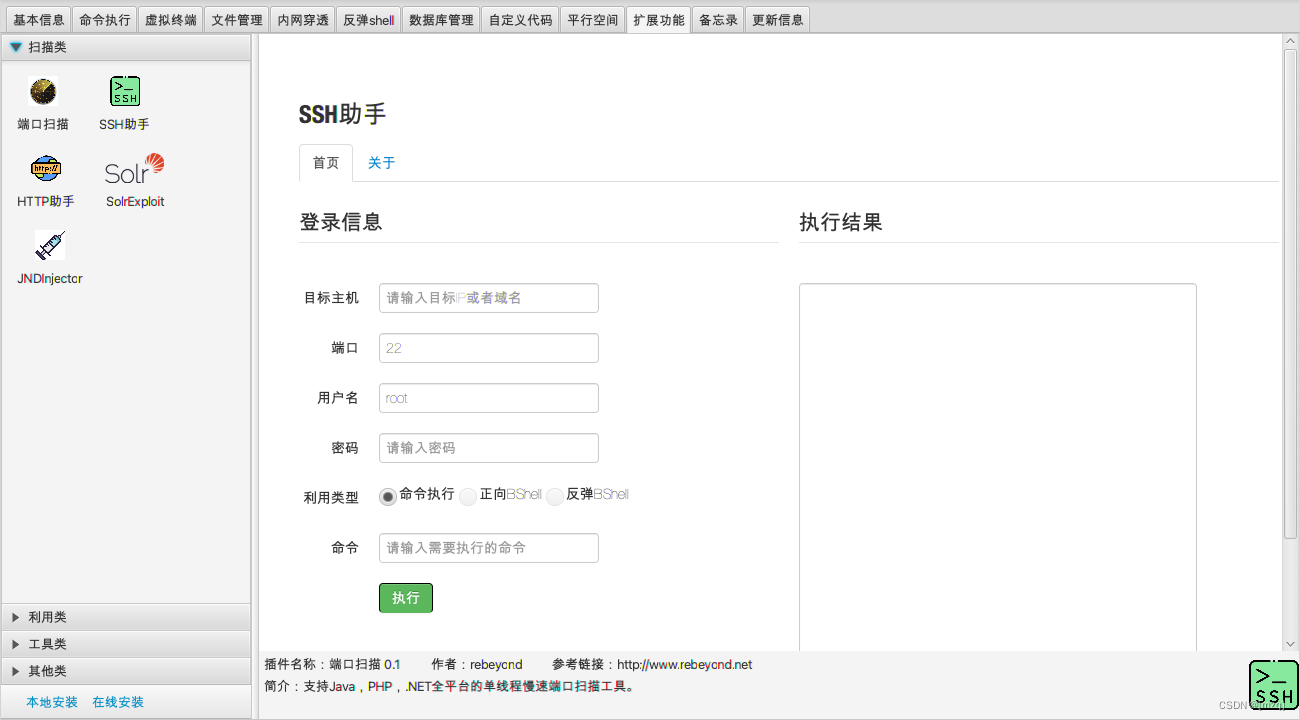
Task: Choose the 正向BShell radio option
Action: (x=468, y=497)
